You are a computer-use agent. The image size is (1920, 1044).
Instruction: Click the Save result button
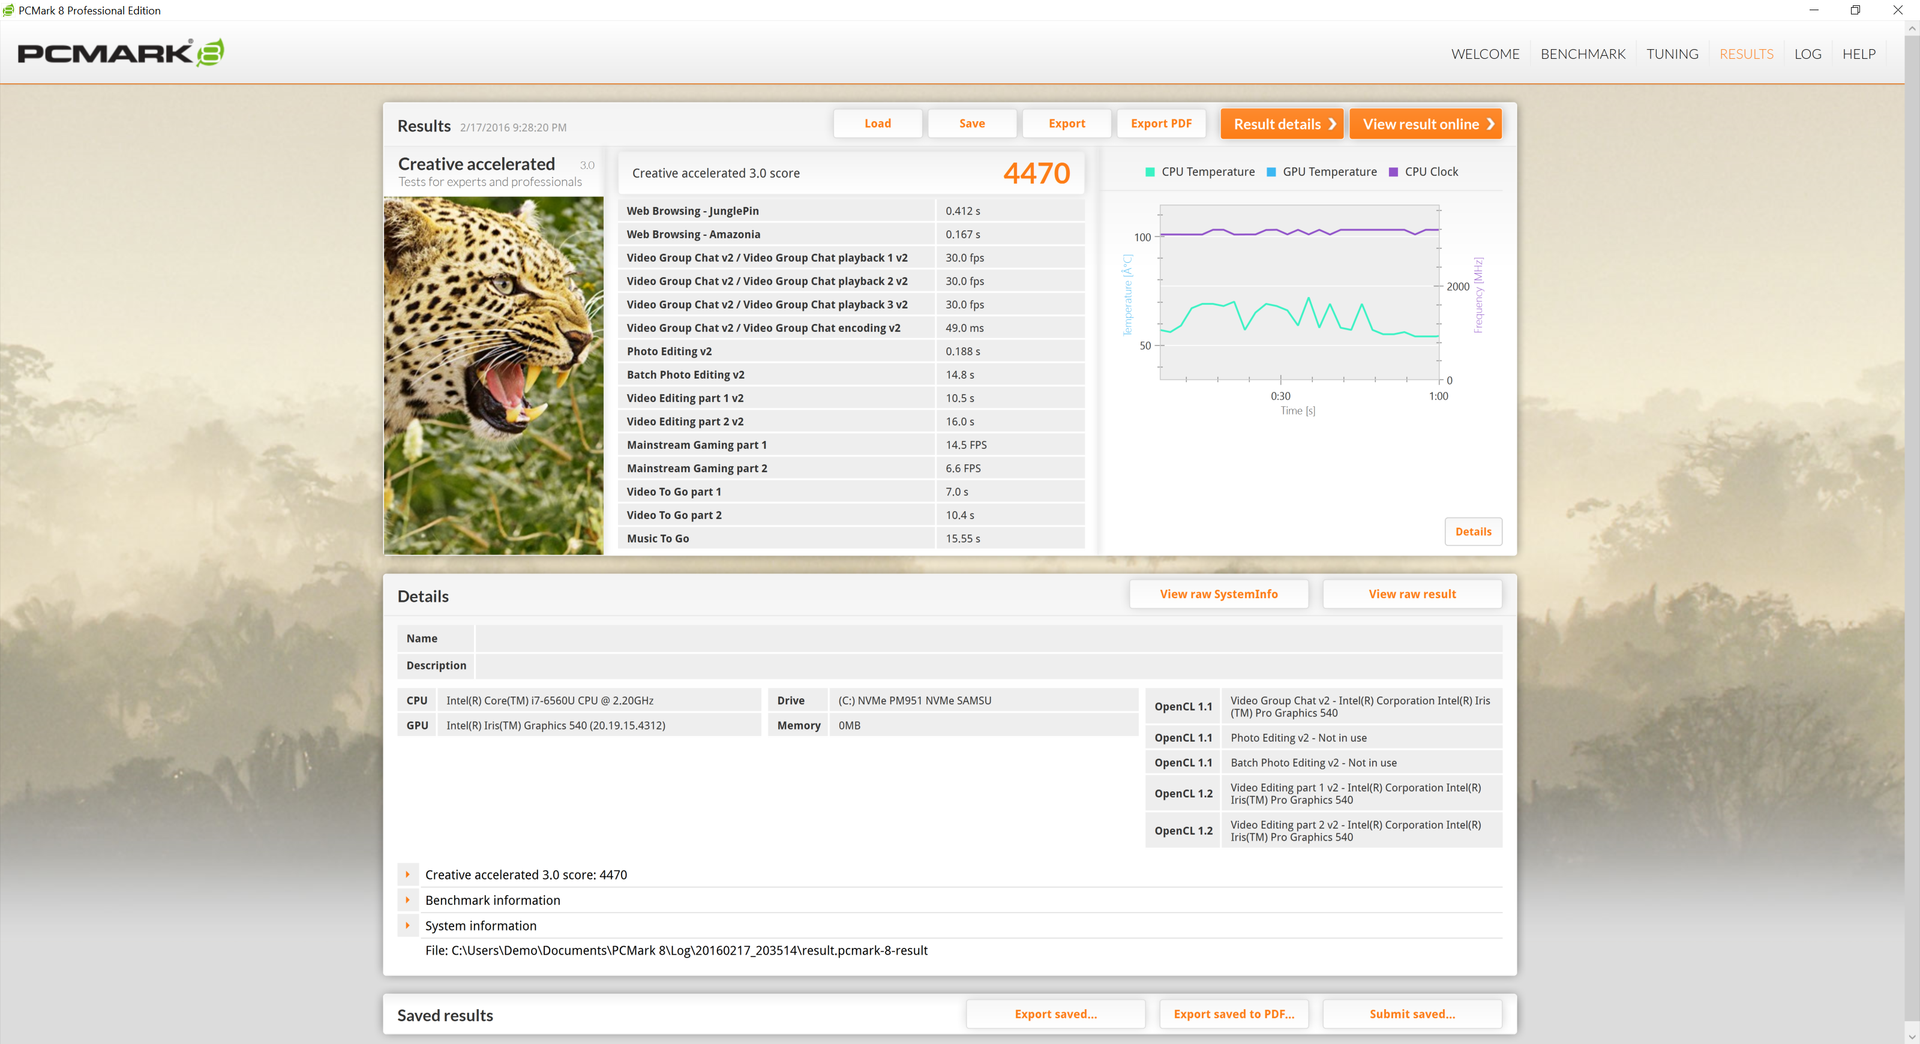tap(972, 124)
